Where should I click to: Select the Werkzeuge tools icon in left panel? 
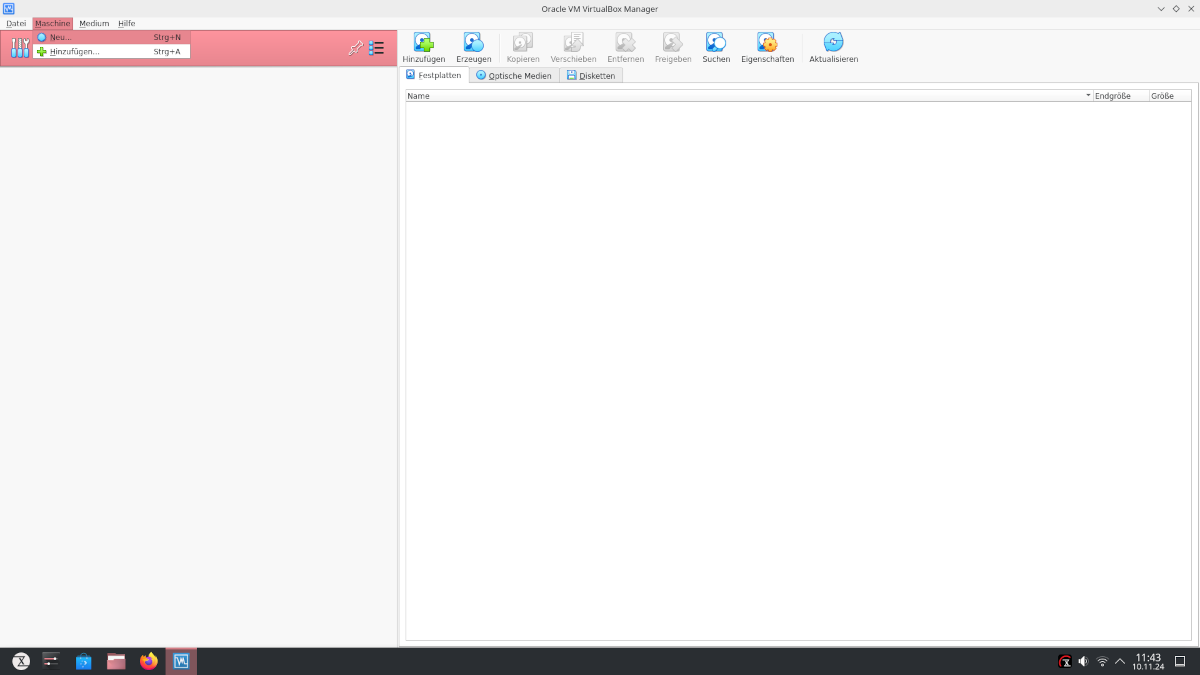point(20,48)
